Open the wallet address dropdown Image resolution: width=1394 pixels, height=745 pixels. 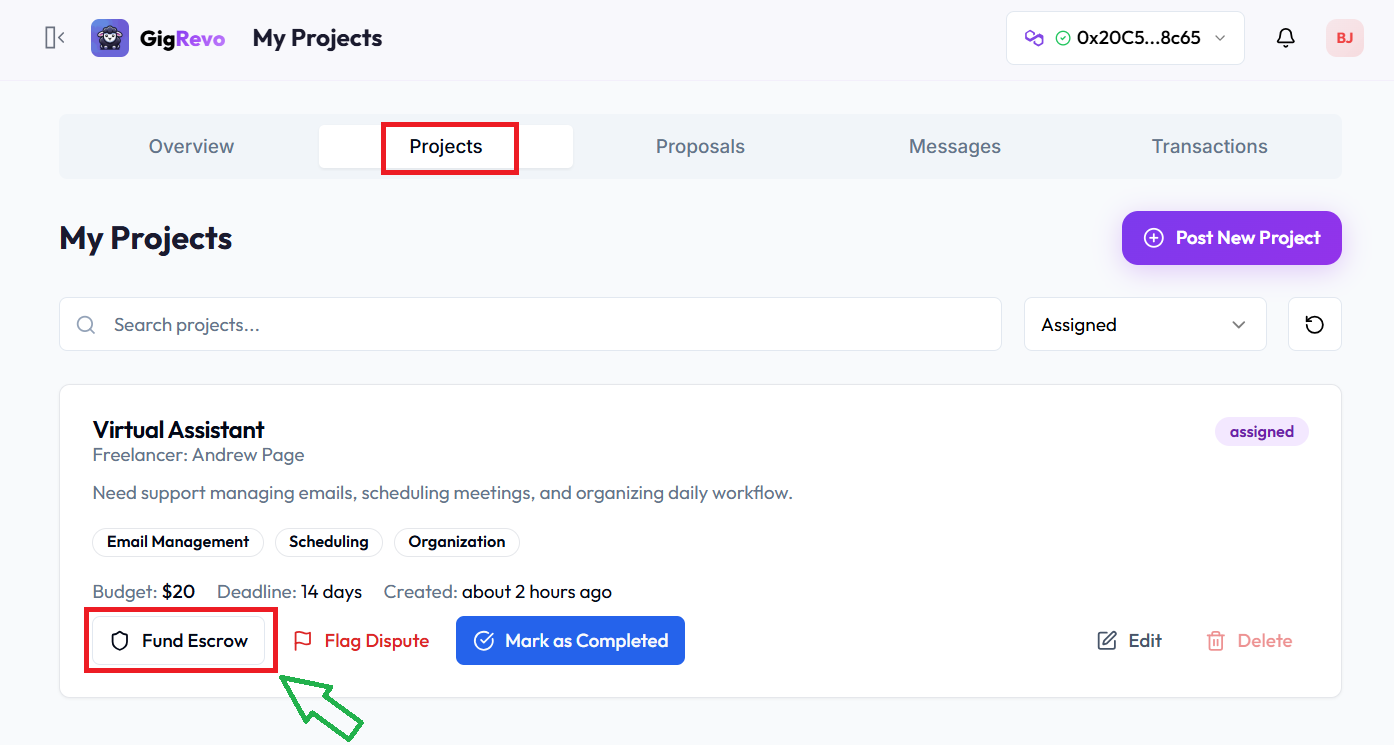click(1124, 37)
